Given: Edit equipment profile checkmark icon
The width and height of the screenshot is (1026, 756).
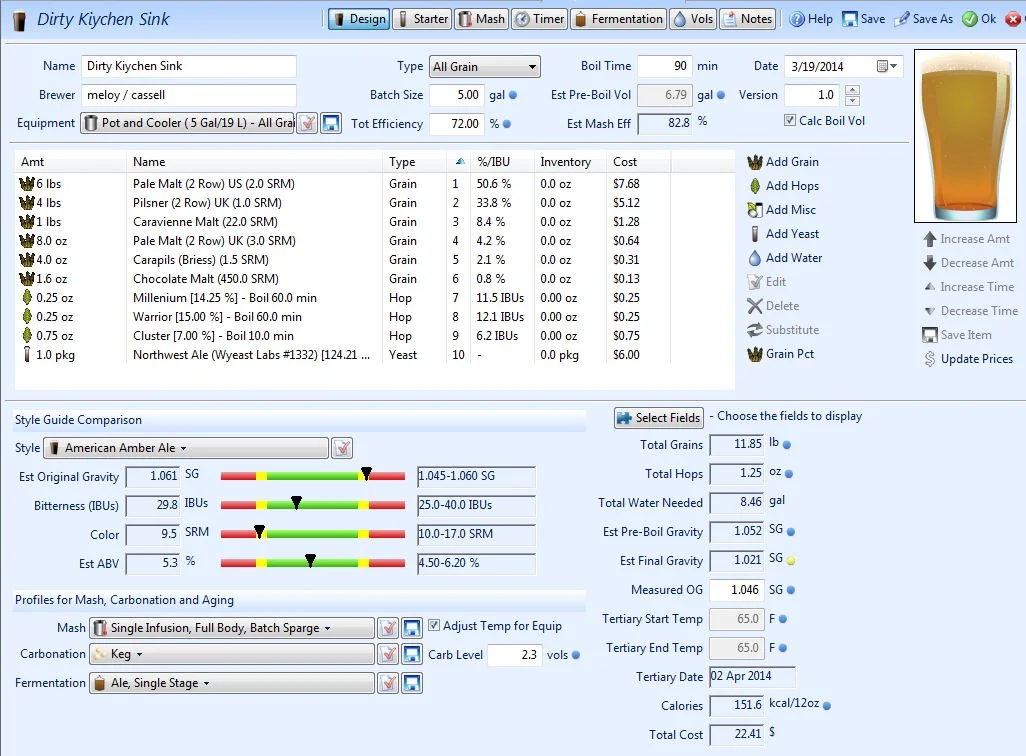Looking at the screenshot, I should click(x=307, y=123).
